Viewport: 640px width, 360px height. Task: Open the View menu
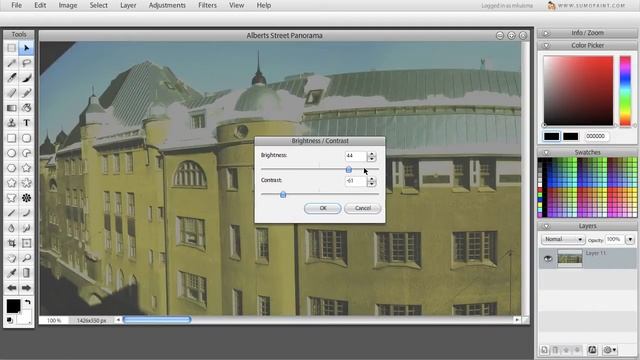(236, 5)
